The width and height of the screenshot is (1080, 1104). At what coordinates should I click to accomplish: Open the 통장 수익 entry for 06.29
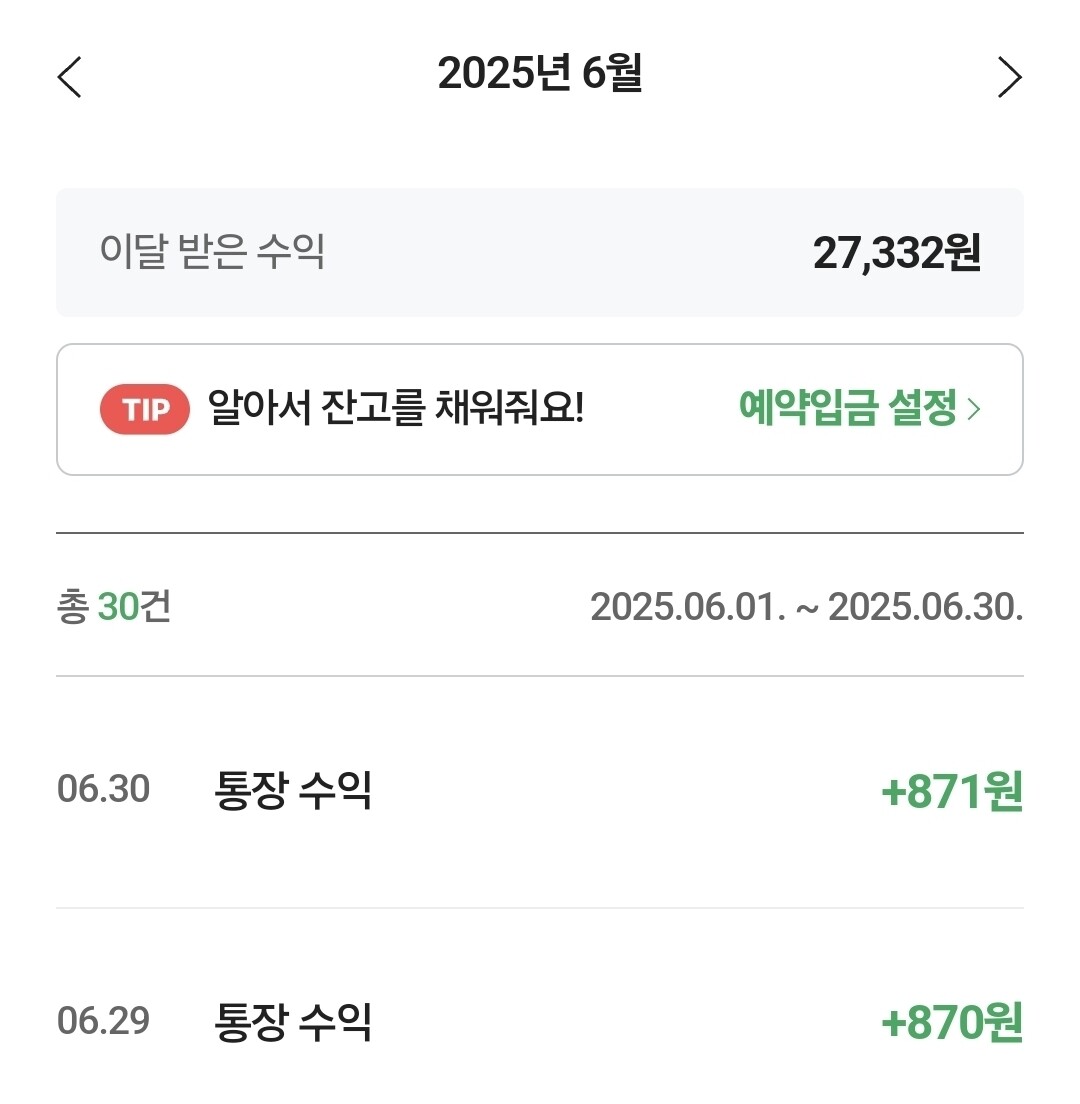[293, 1022]
